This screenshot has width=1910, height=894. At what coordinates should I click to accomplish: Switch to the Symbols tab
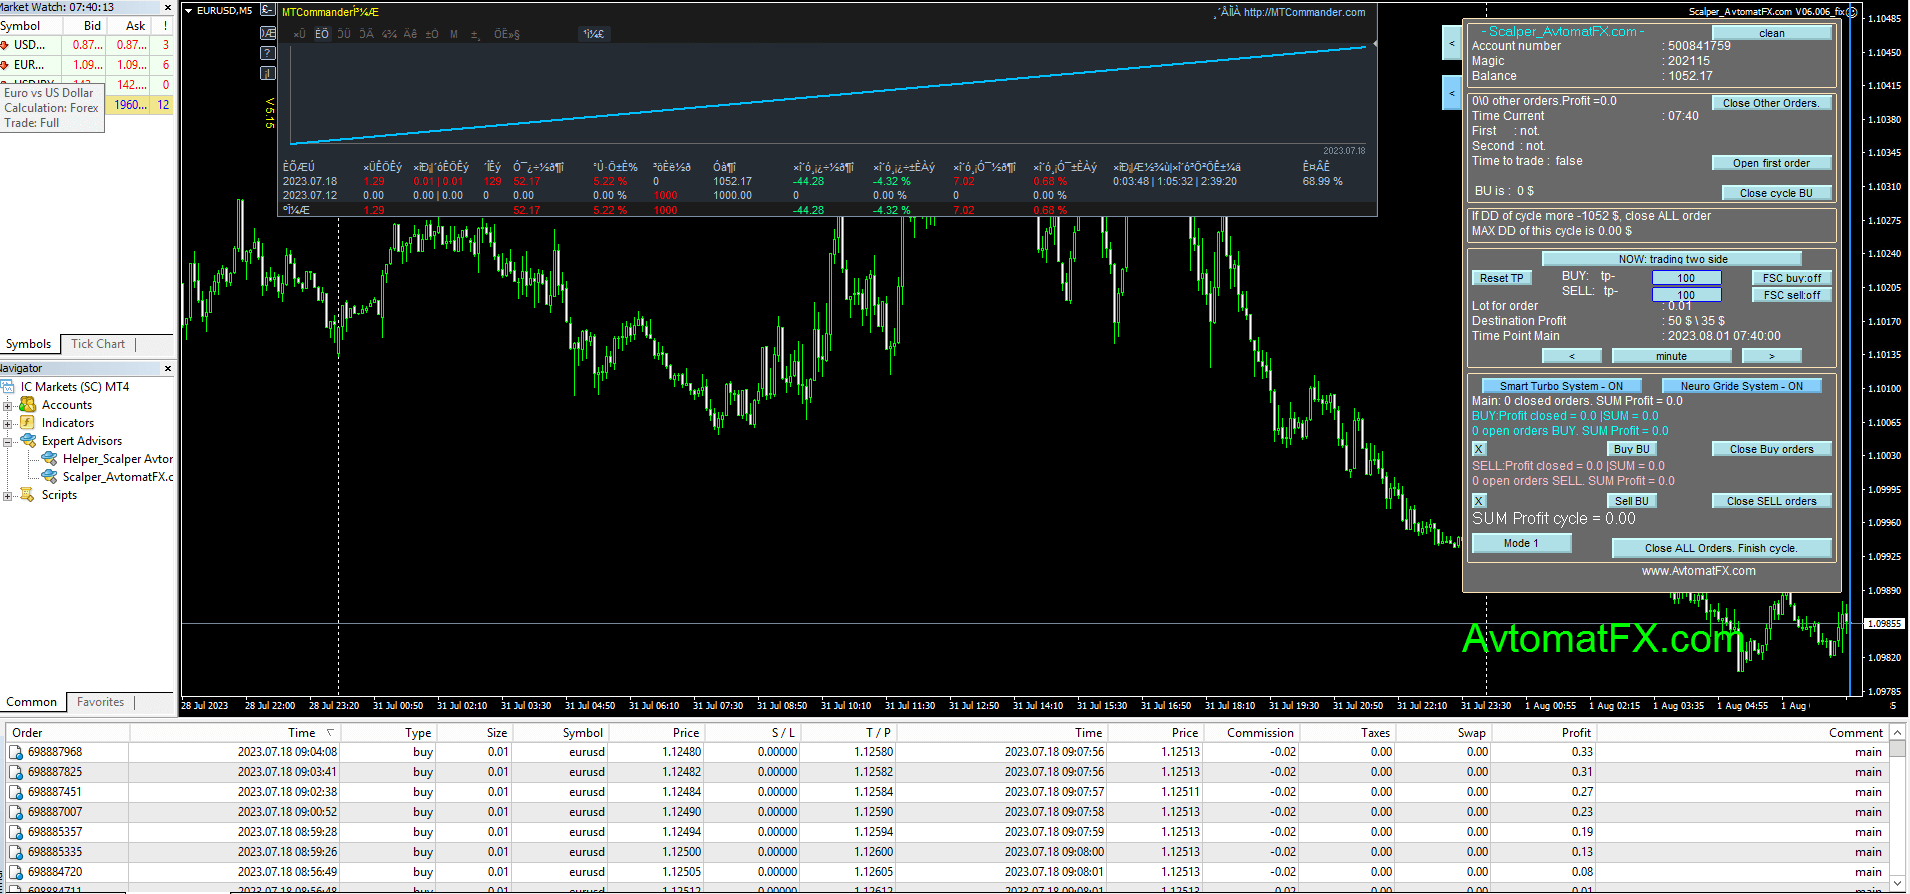click(x=29, y=344)
